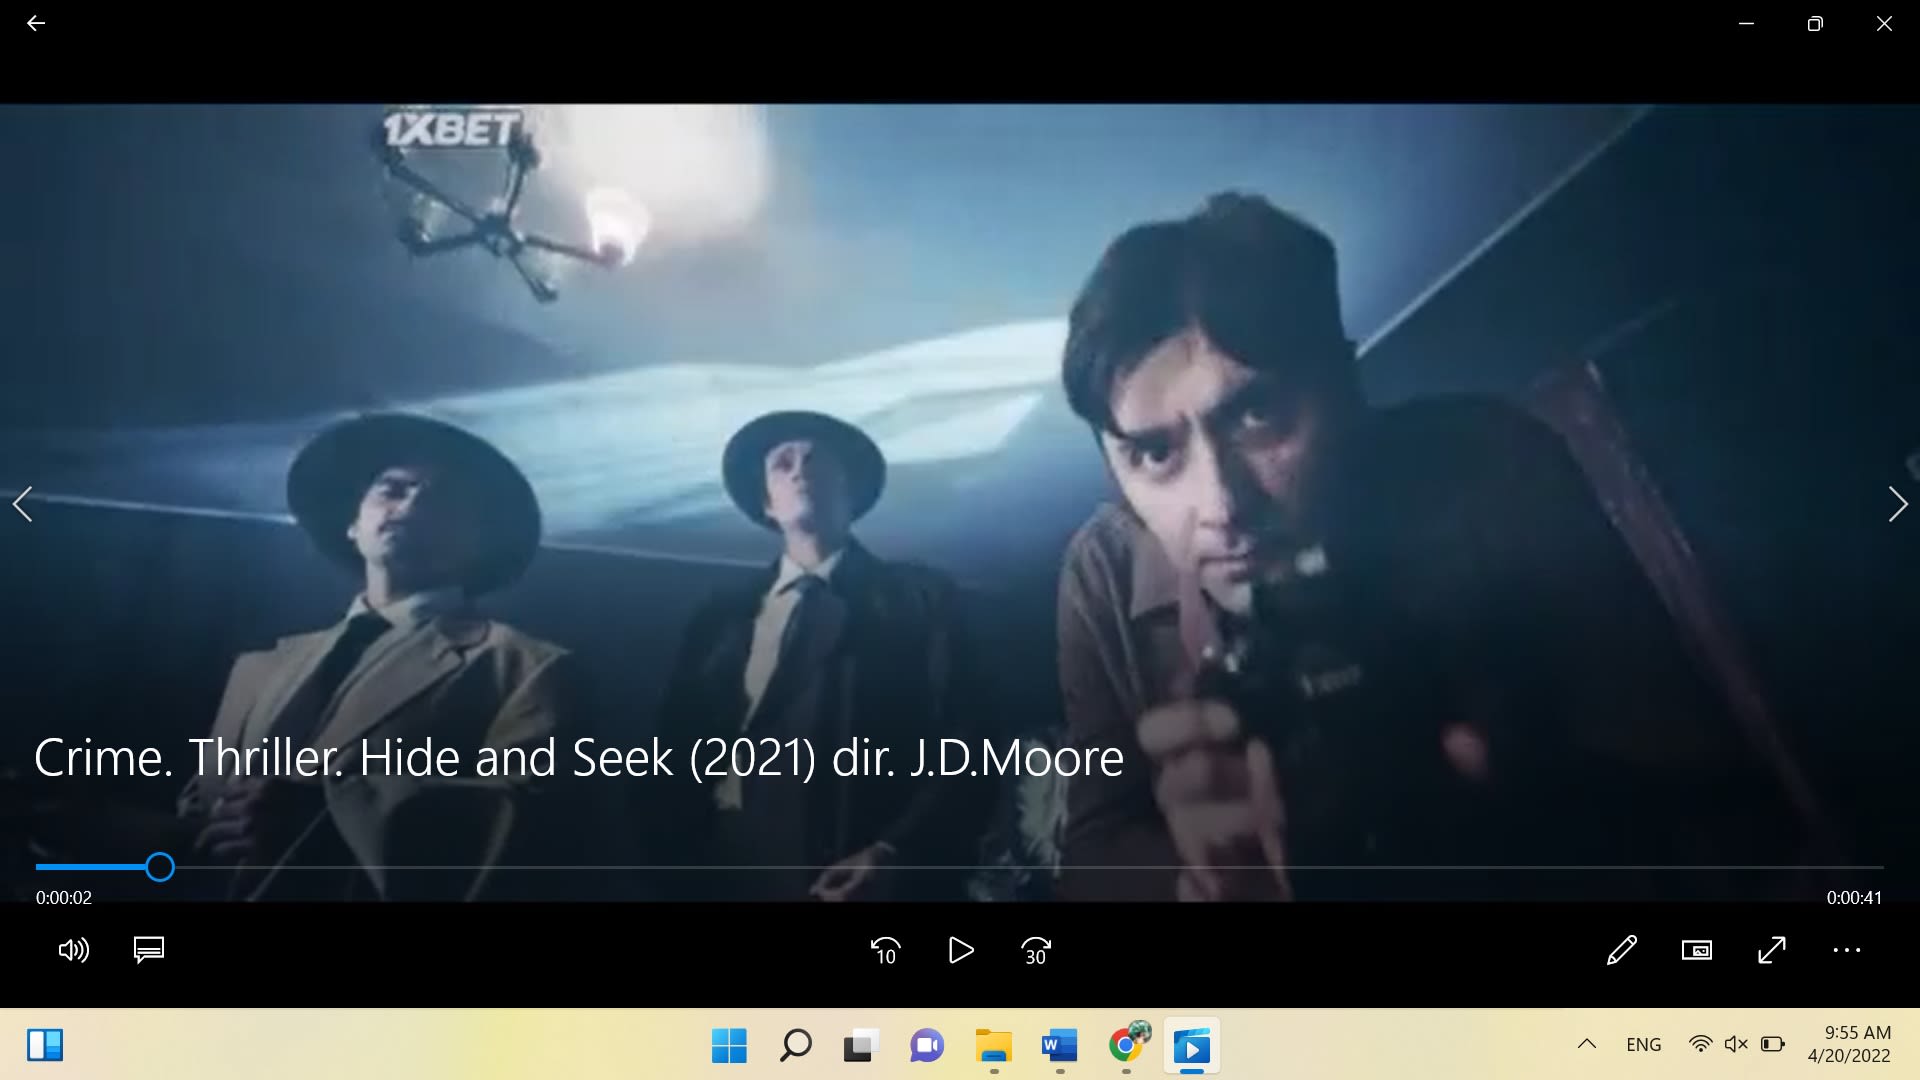Open the volume control

[74, 950]
